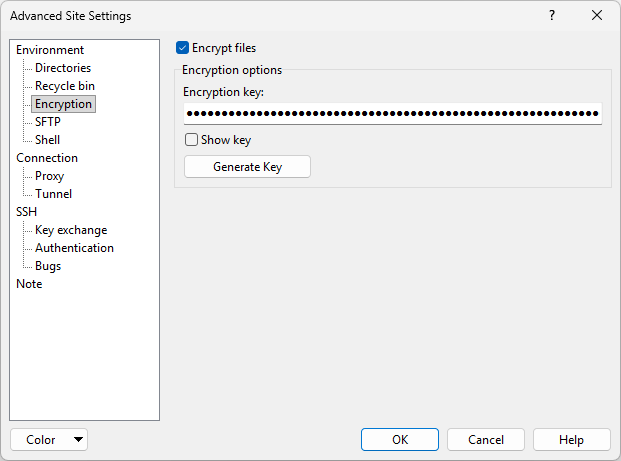The height and width of the screenshot is (461, 621).
Task: Click the Generate Key button
Action: point(247,167)
